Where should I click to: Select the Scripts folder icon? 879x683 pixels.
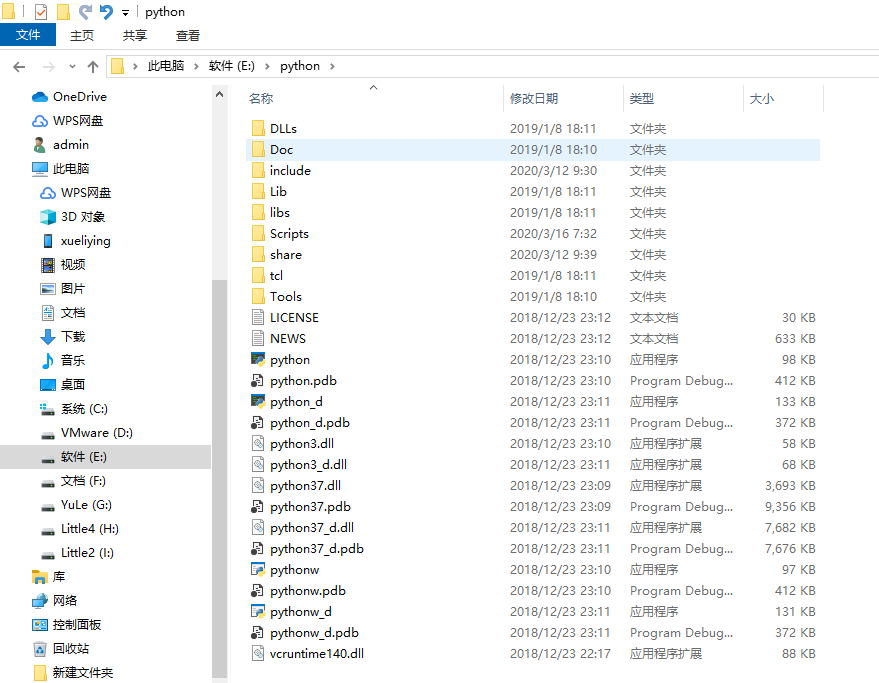pos(258,233)
